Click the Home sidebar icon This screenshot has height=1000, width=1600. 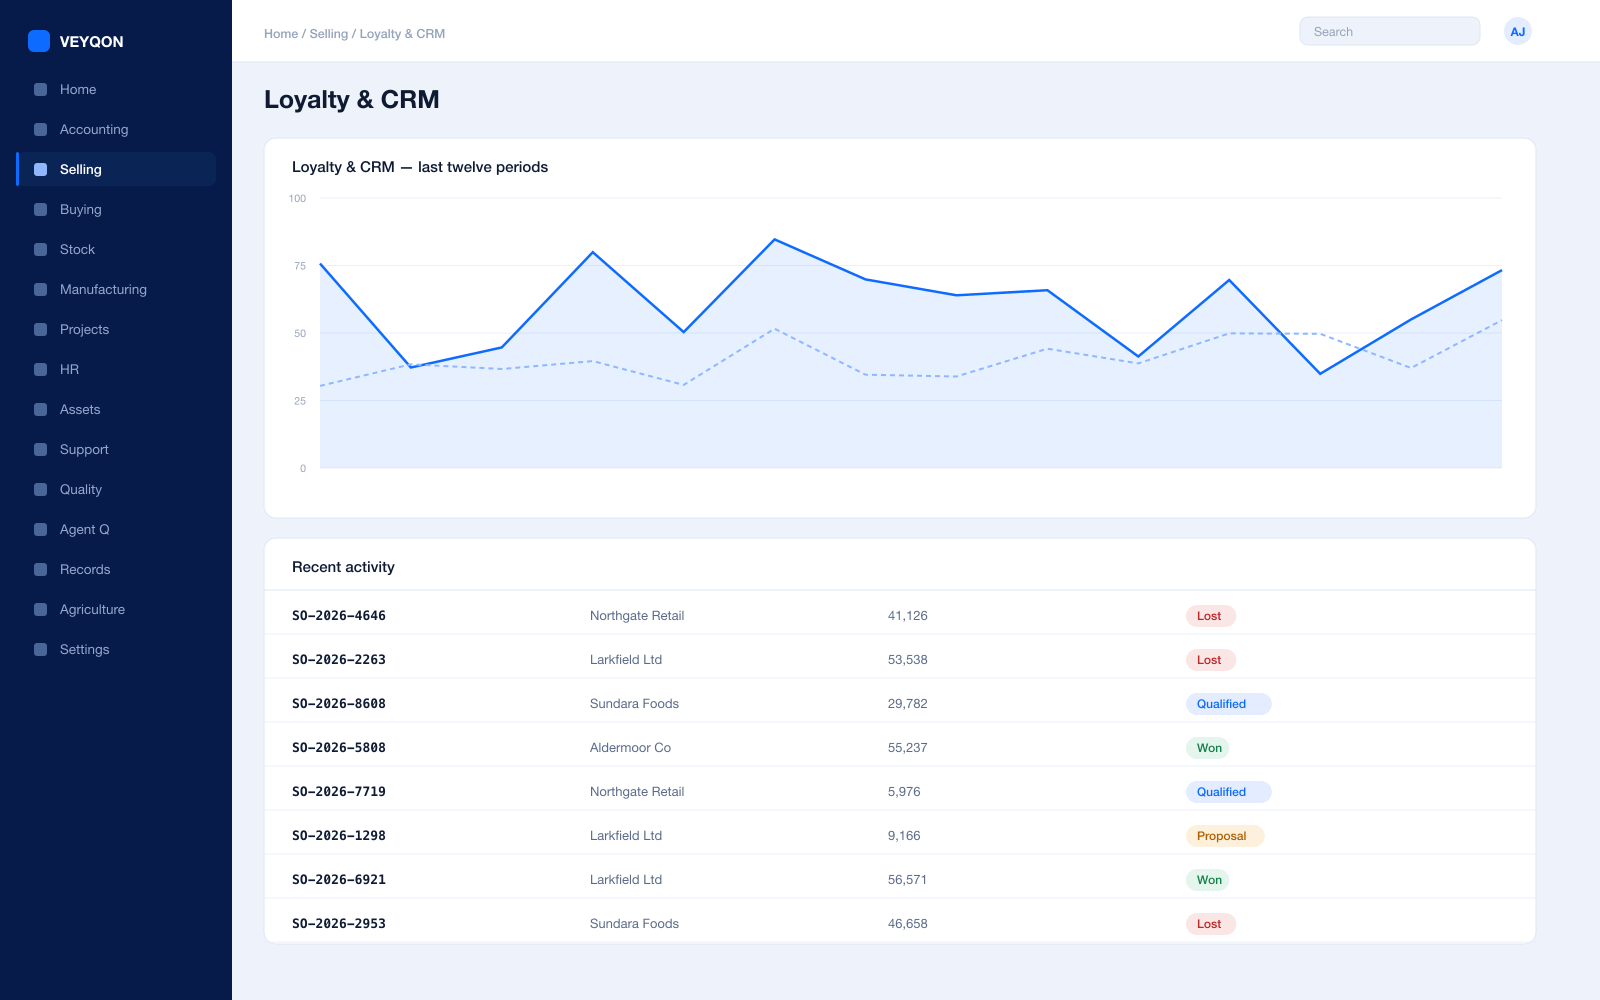(40, 89)
